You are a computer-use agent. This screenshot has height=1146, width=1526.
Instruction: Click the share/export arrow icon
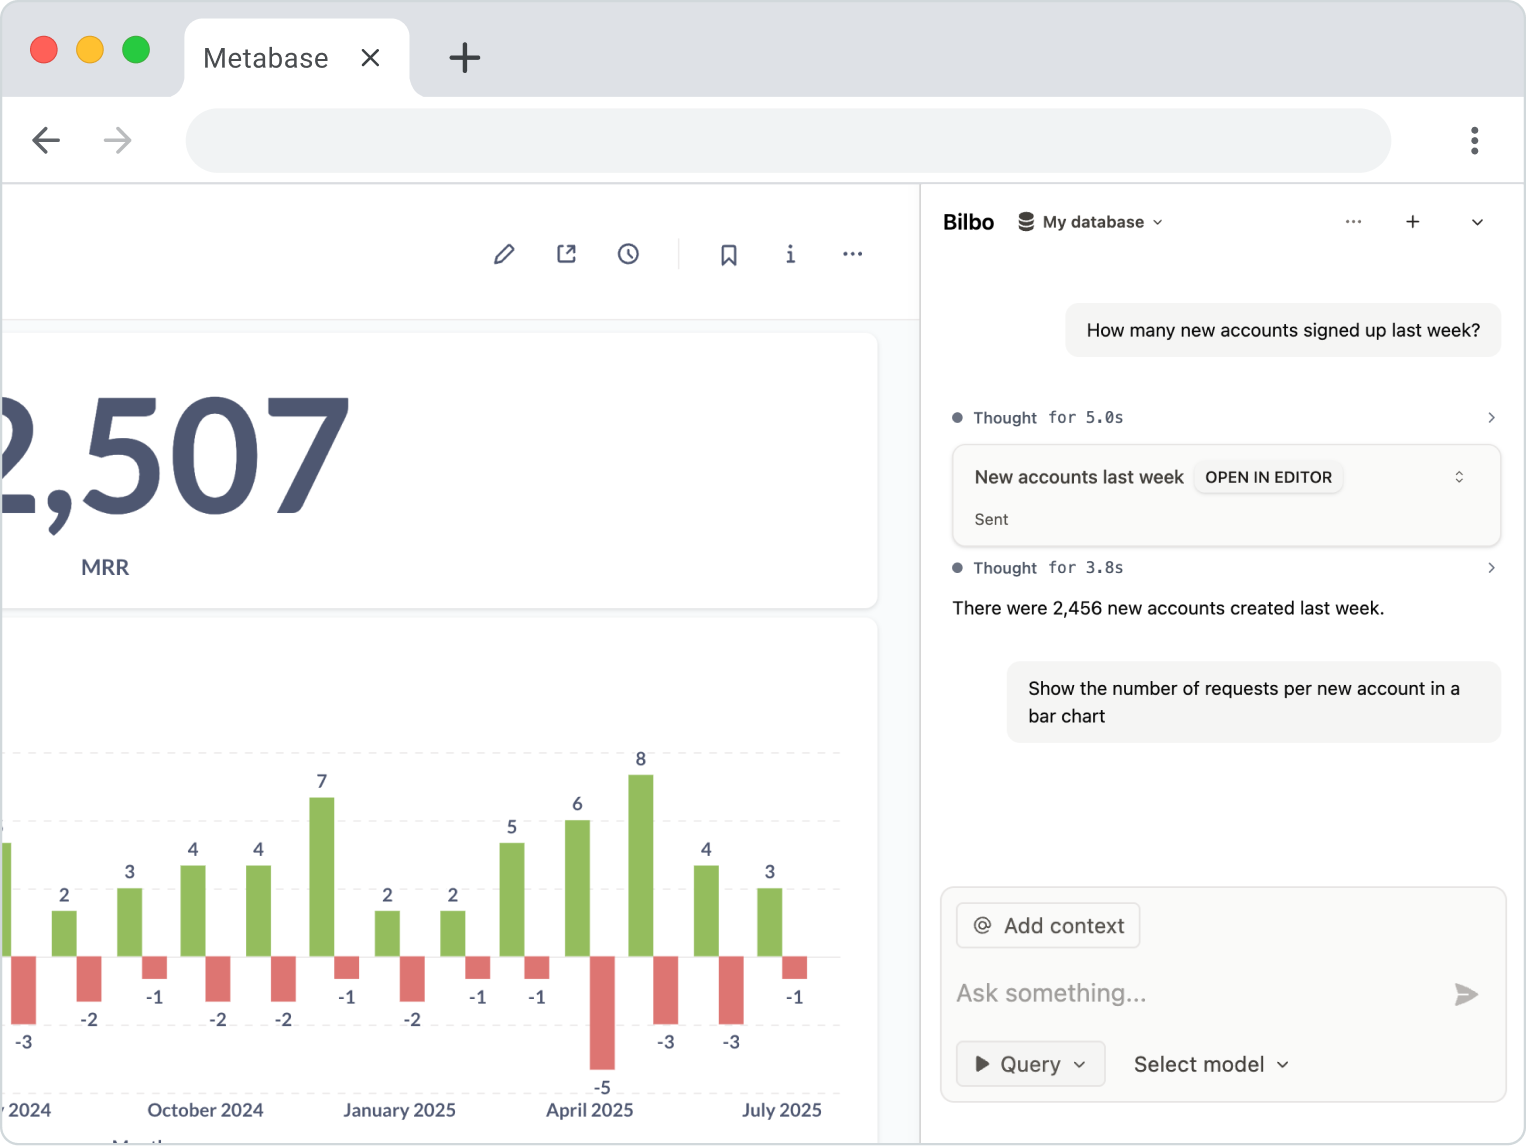click(566, 254)
